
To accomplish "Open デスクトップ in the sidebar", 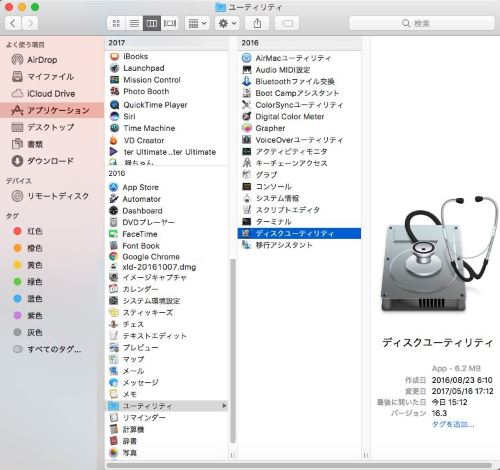I will (52, 127).
